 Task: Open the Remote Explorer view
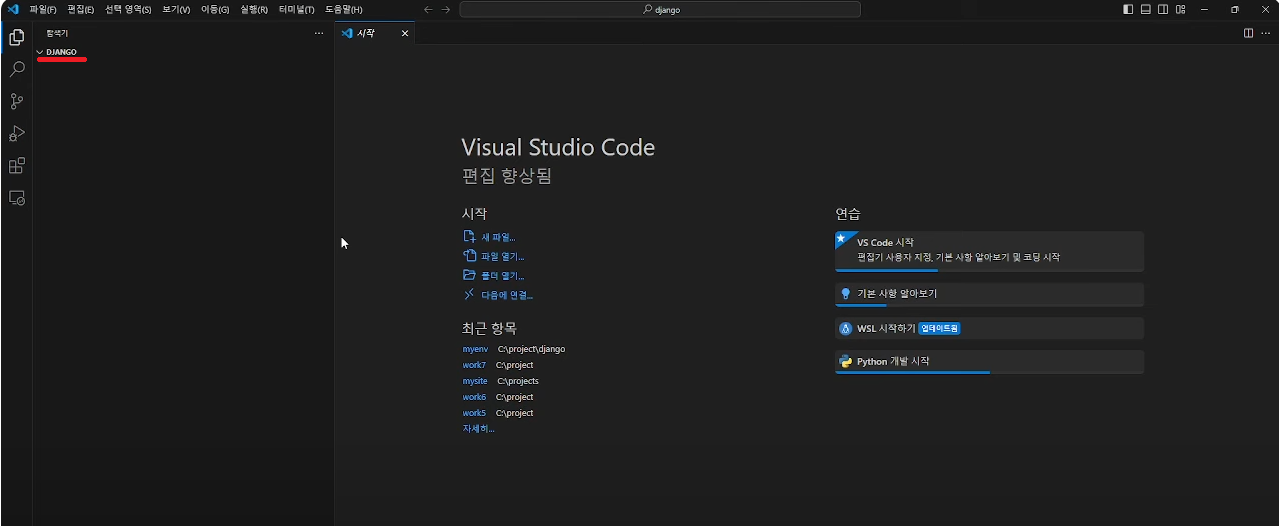16,198
